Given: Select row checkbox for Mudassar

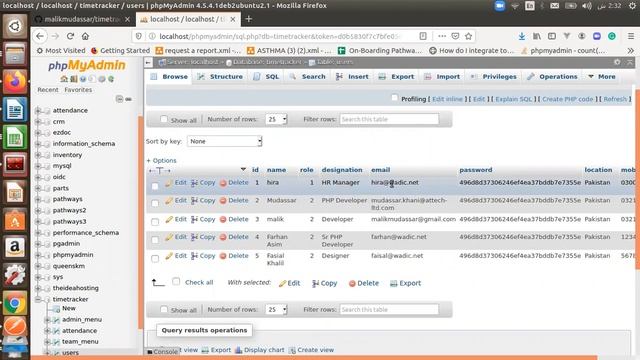Looking at the screenshot, I should coord(155,203).
